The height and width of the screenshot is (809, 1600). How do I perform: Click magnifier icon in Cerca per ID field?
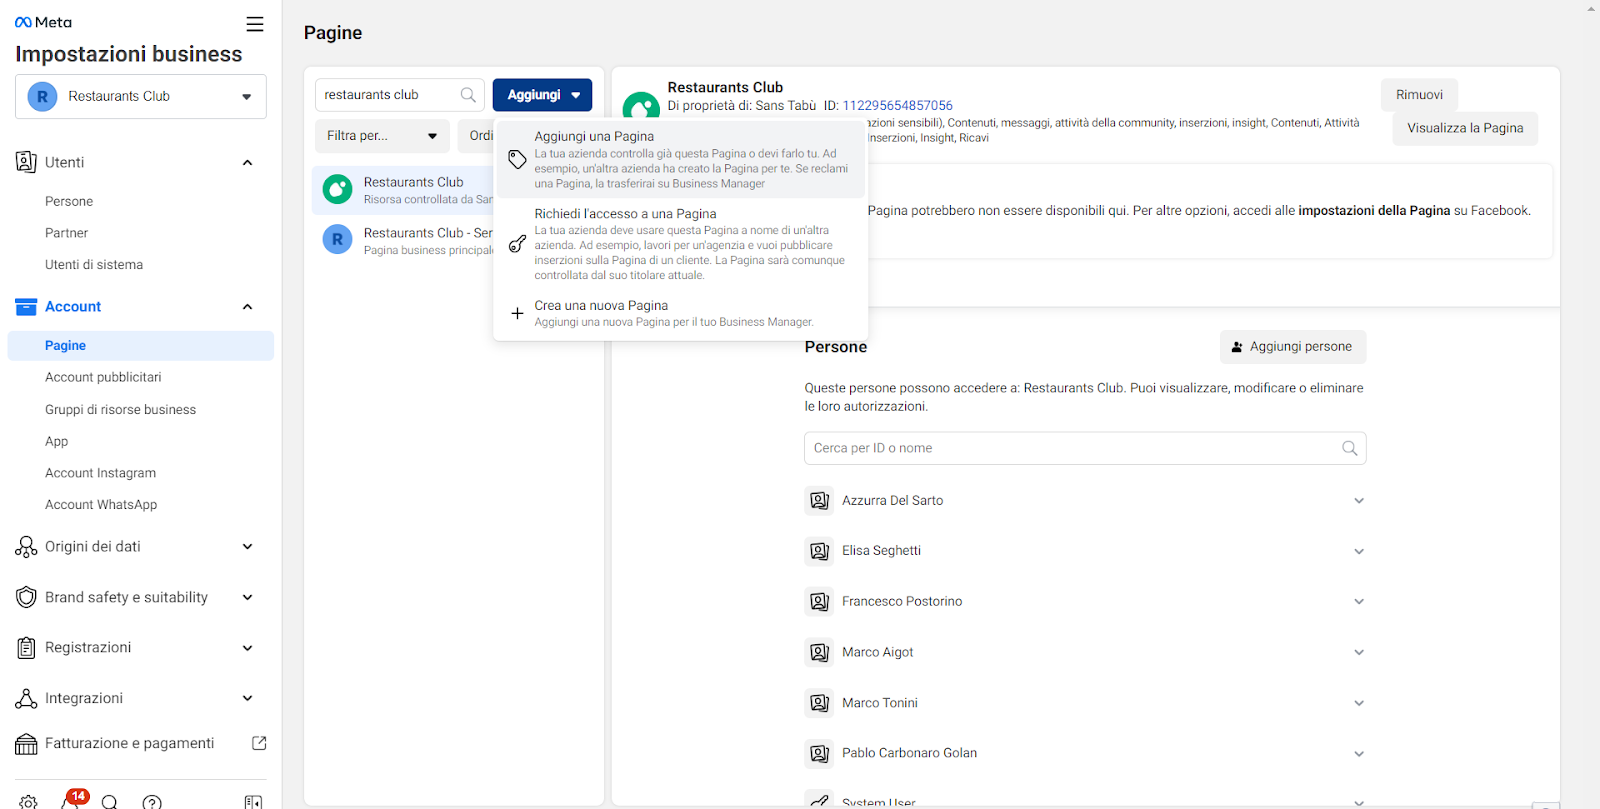pos(1349,448)
